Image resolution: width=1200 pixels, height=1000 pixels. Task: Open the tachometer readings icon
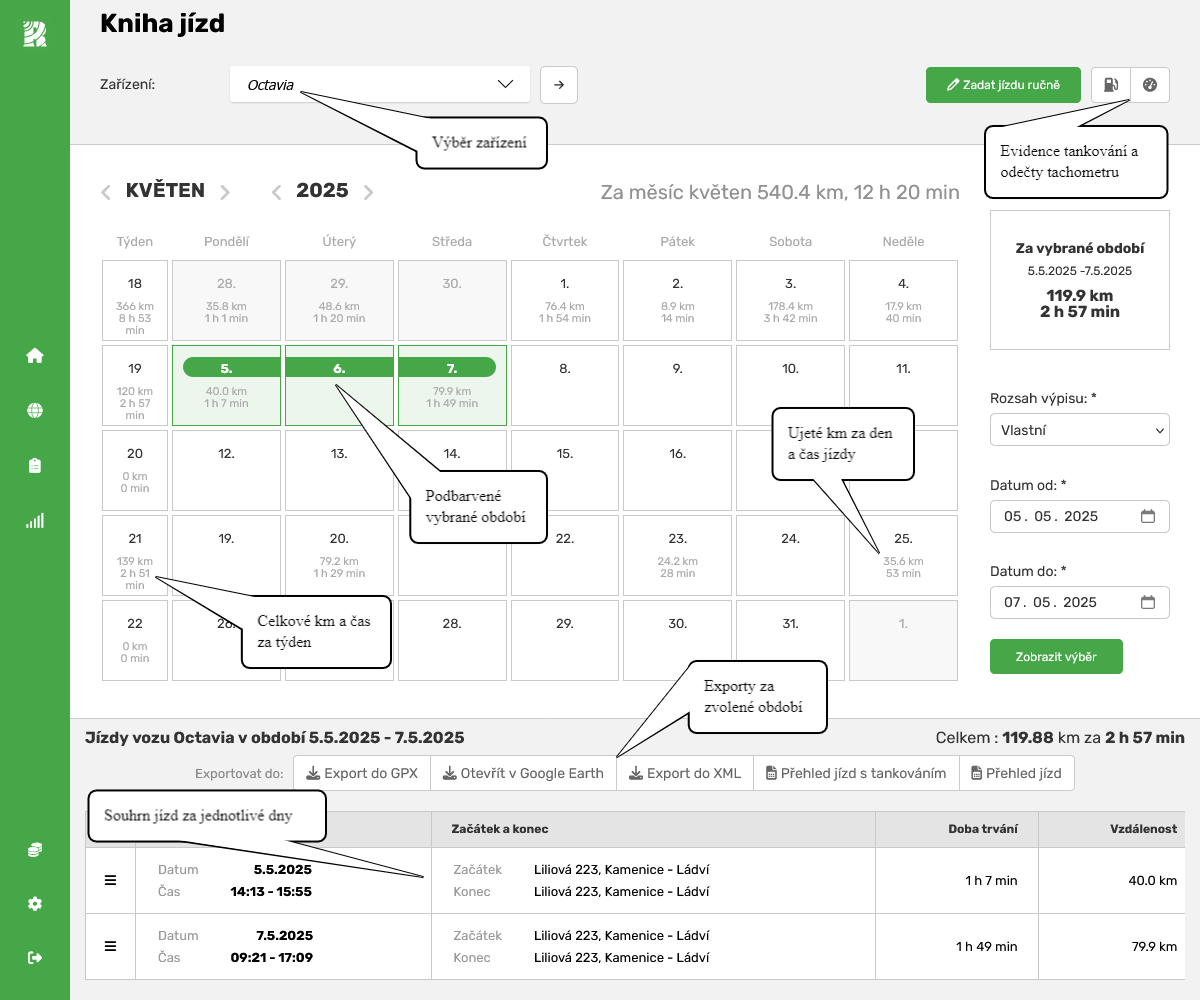(1149, 85)
